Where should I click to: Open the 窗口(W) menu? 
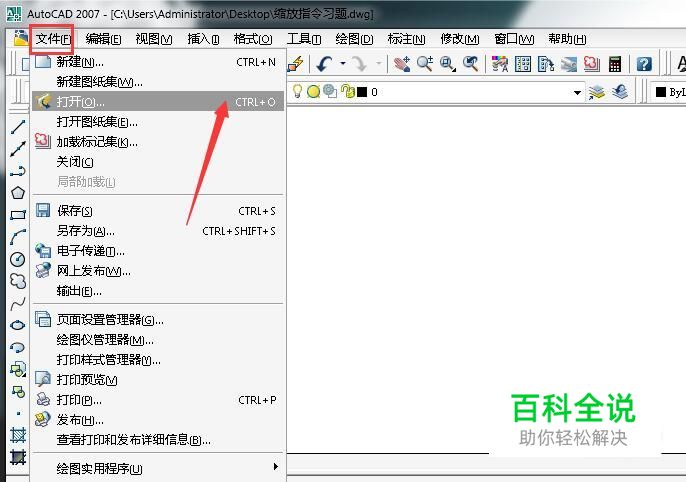(x=514, y=39)
